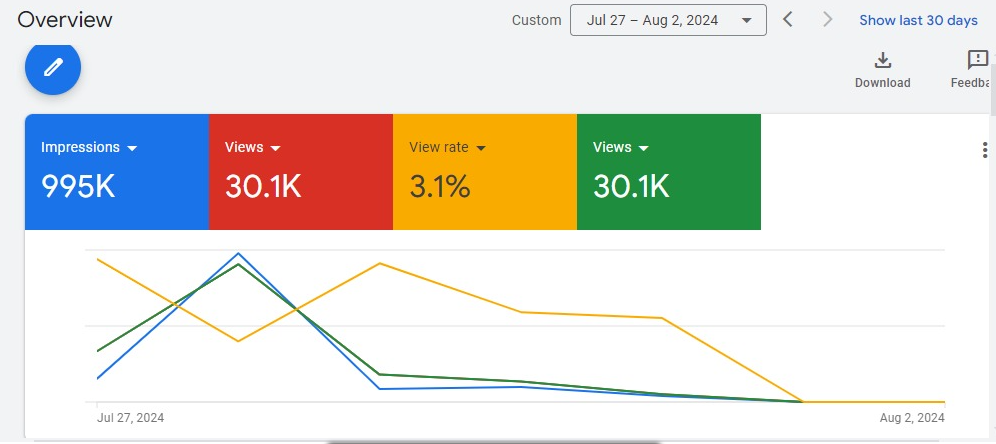Viewport: 996px width, 444px height.
Task: Click the Download icon
Action: 882,60
